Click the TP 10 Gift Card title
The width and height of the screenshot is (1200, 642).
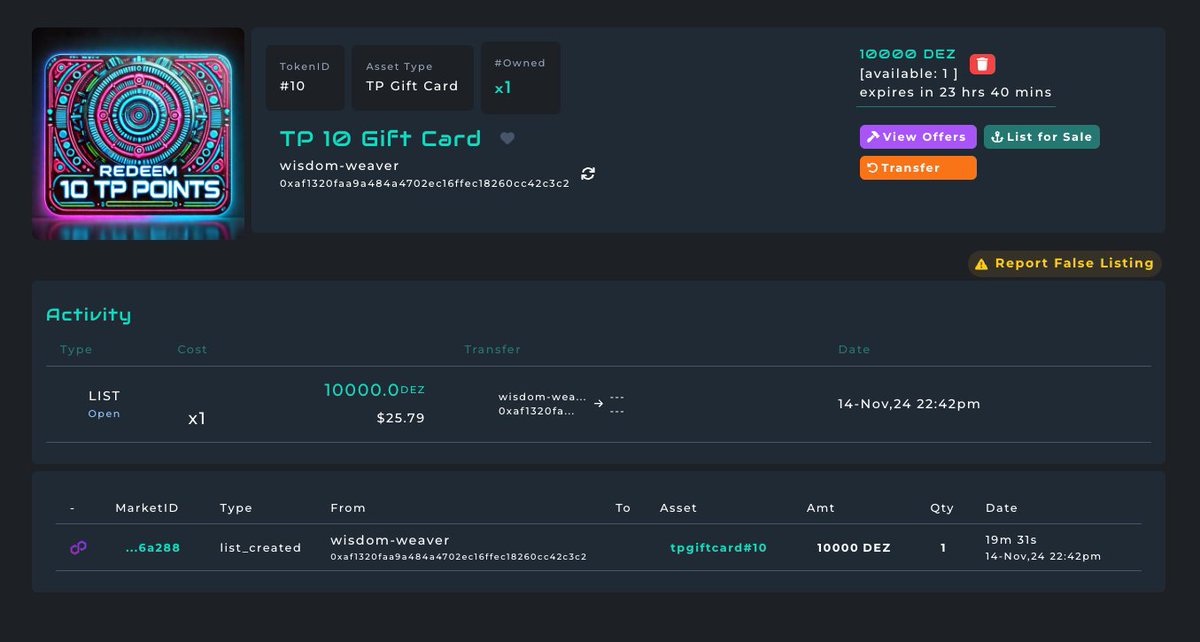point(380,138)
